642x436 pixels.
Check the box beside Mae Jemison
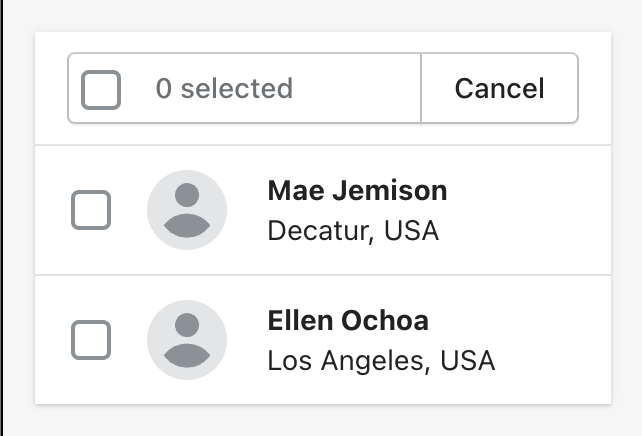[91, 210]
